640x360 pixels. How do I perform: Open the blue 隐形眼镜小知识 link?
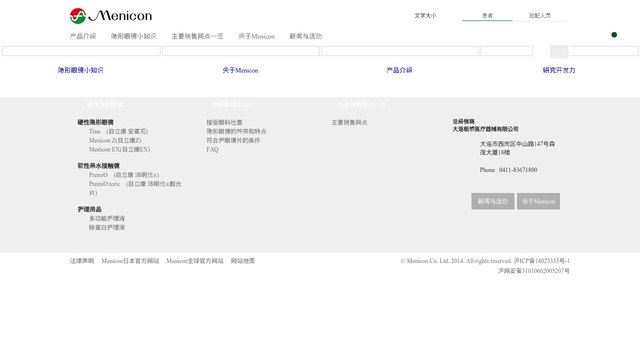(x=80, y=70)
